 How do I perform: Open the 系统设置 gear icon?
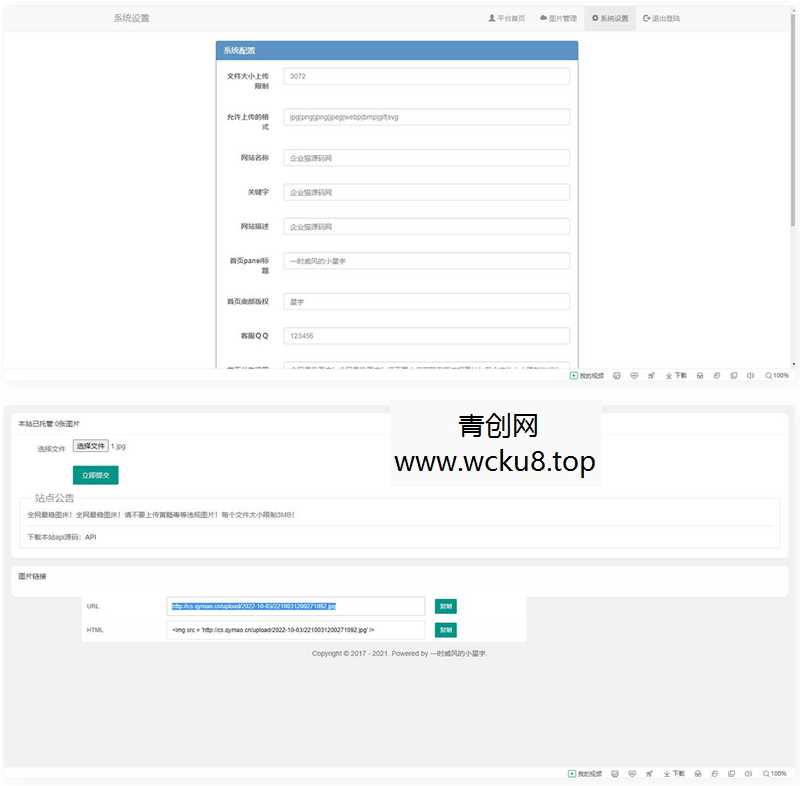(594, 19)
